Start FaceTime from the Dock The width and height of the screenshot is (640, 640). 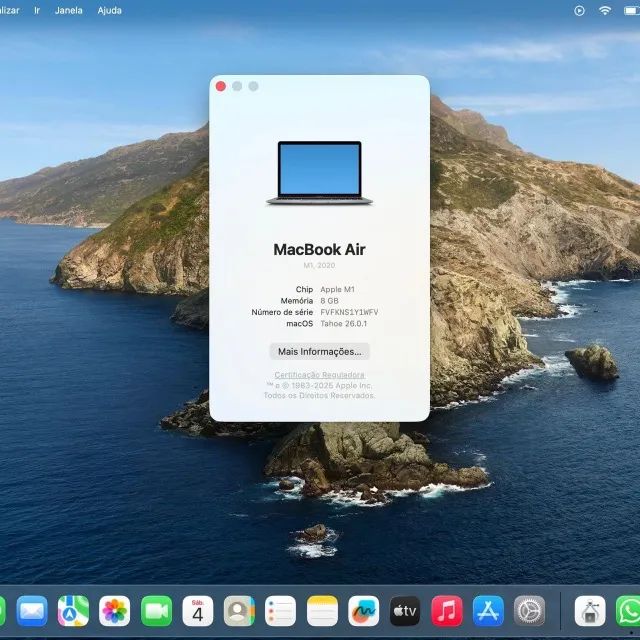156,611
